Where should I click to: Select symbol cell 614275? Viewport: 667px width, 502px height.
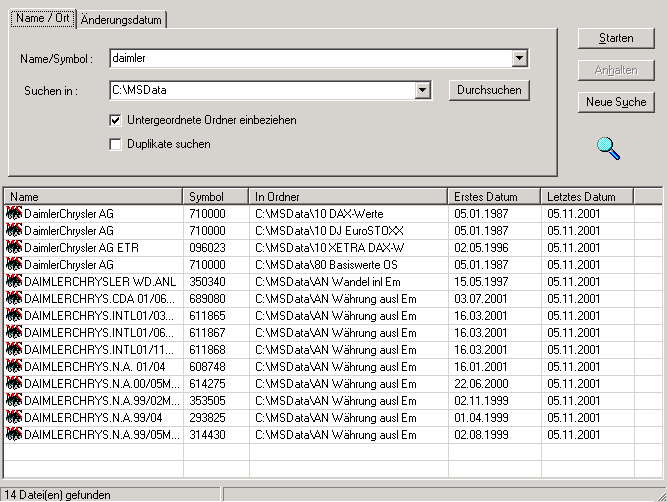pyautogui.click(x=207, y=384)
